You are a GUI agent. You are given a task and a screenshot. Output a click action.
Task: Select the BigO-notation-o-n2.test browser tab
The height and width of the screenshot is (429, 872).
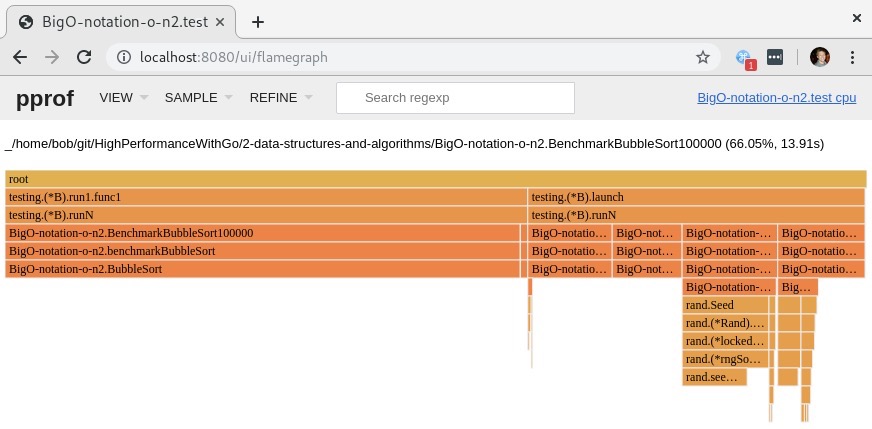click(x=120, y=22)
